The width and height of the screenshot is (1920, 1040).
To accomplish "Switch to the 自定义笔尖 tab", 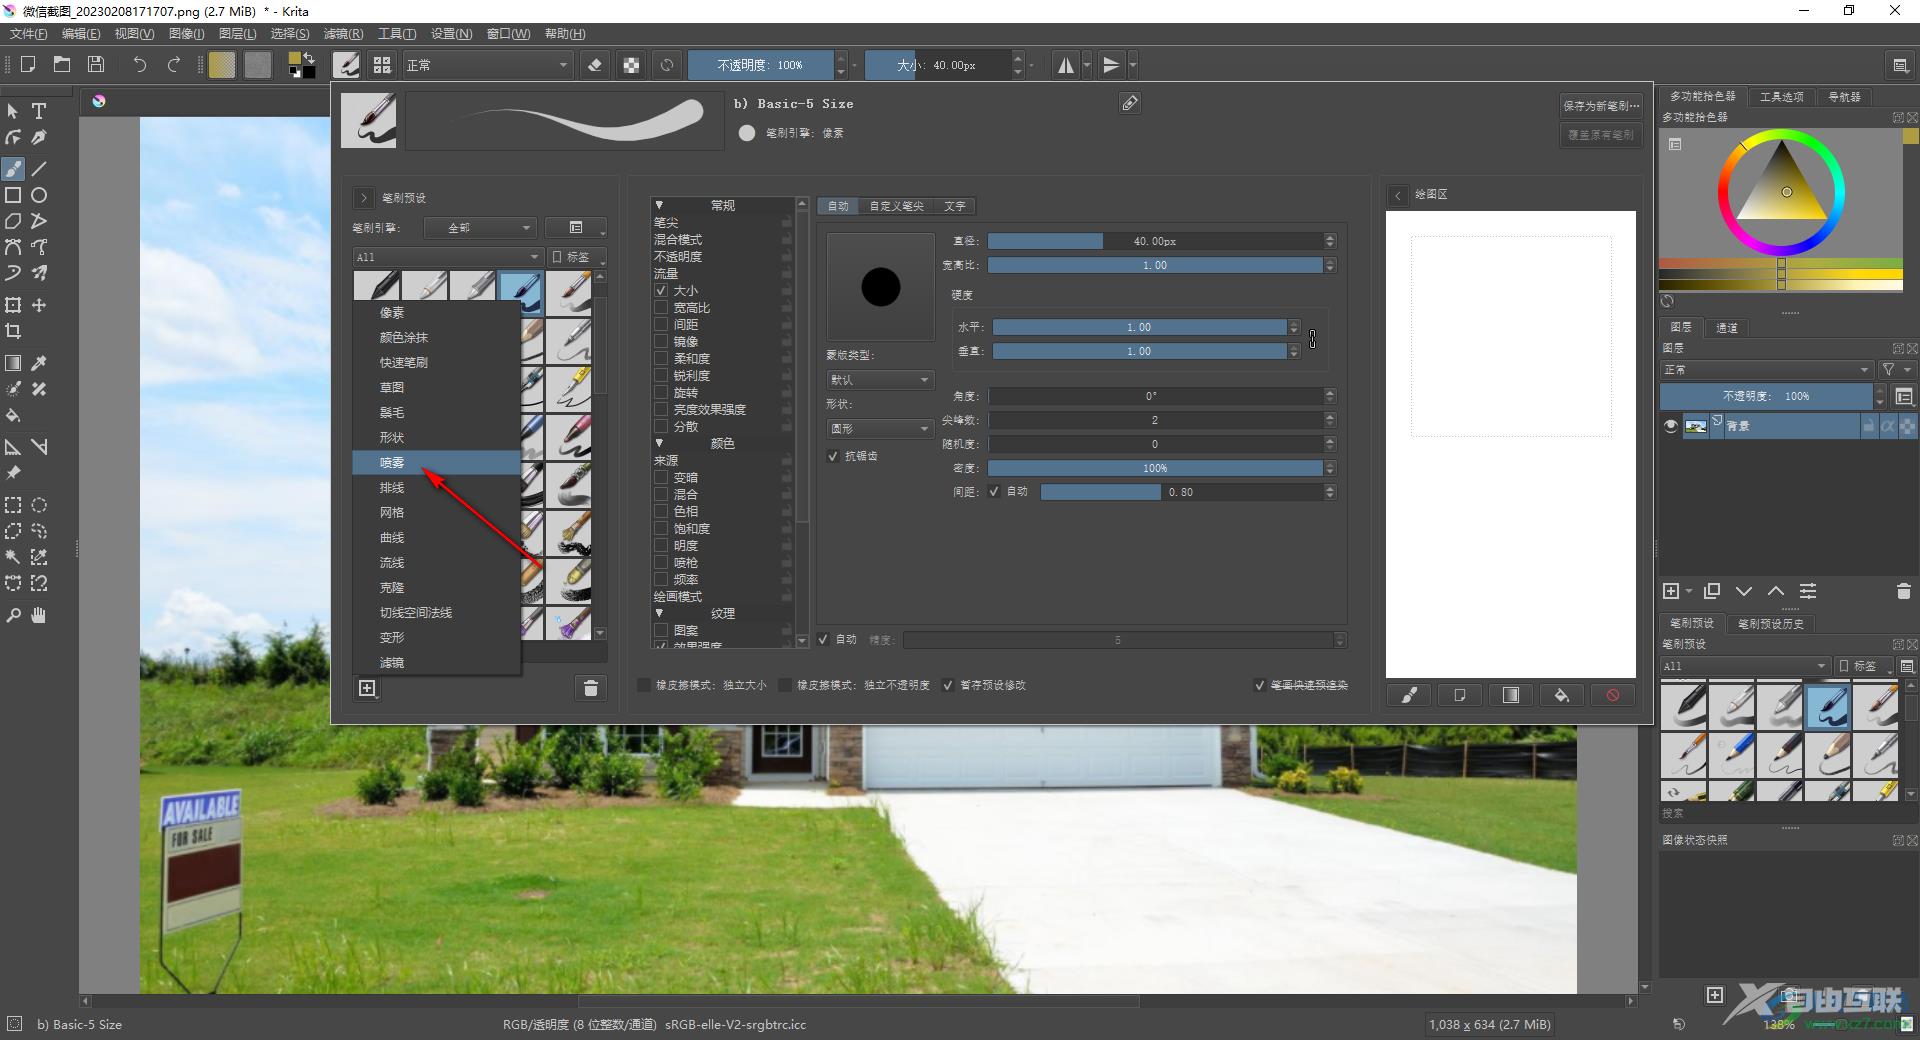I will [896, 206].
